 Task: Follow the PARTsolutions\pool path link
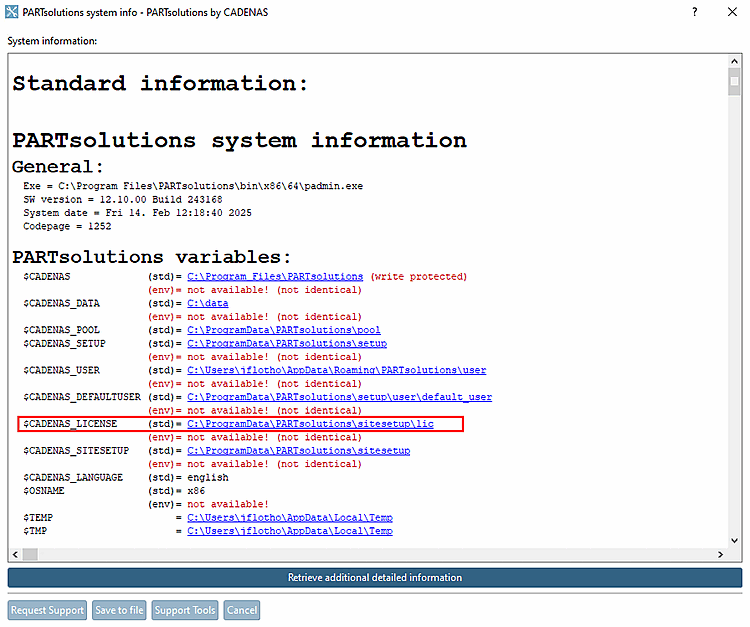284,330
